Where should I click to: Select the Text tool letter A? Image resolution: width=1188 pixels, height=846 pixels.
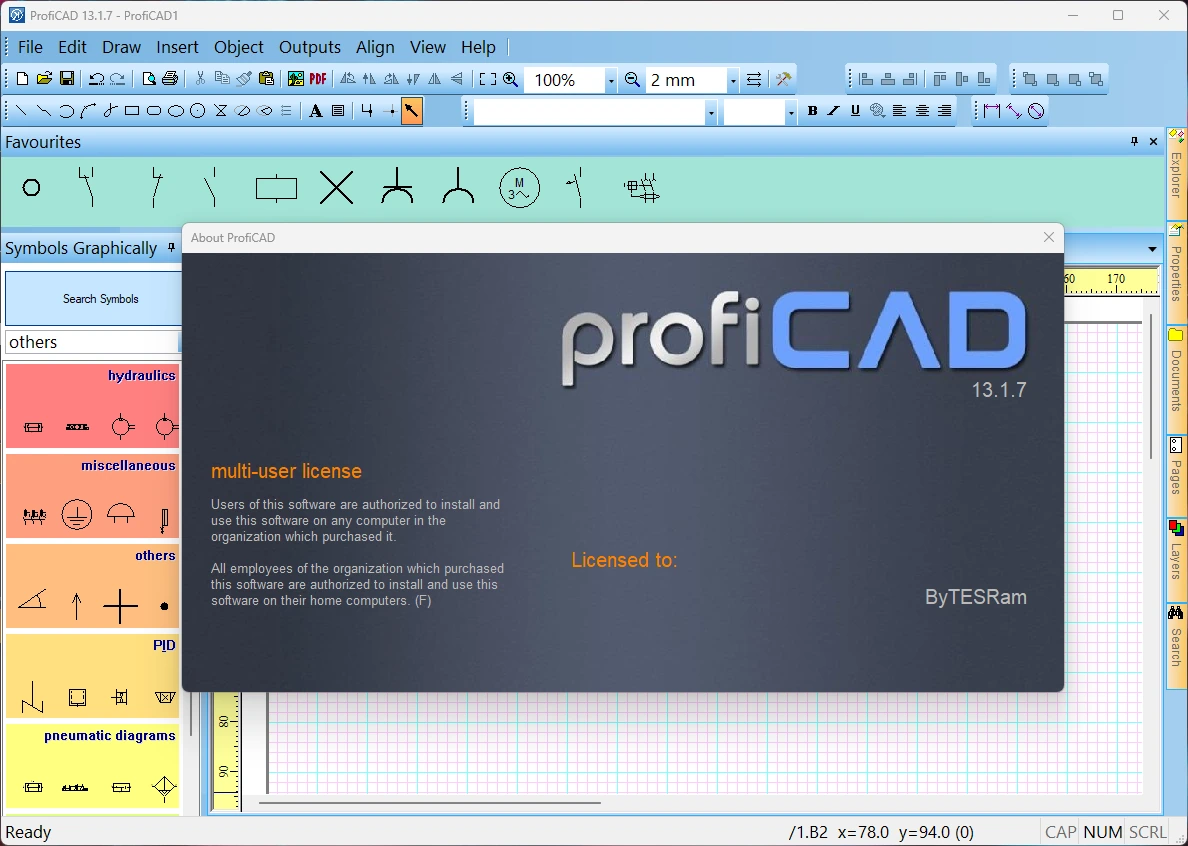316,111
